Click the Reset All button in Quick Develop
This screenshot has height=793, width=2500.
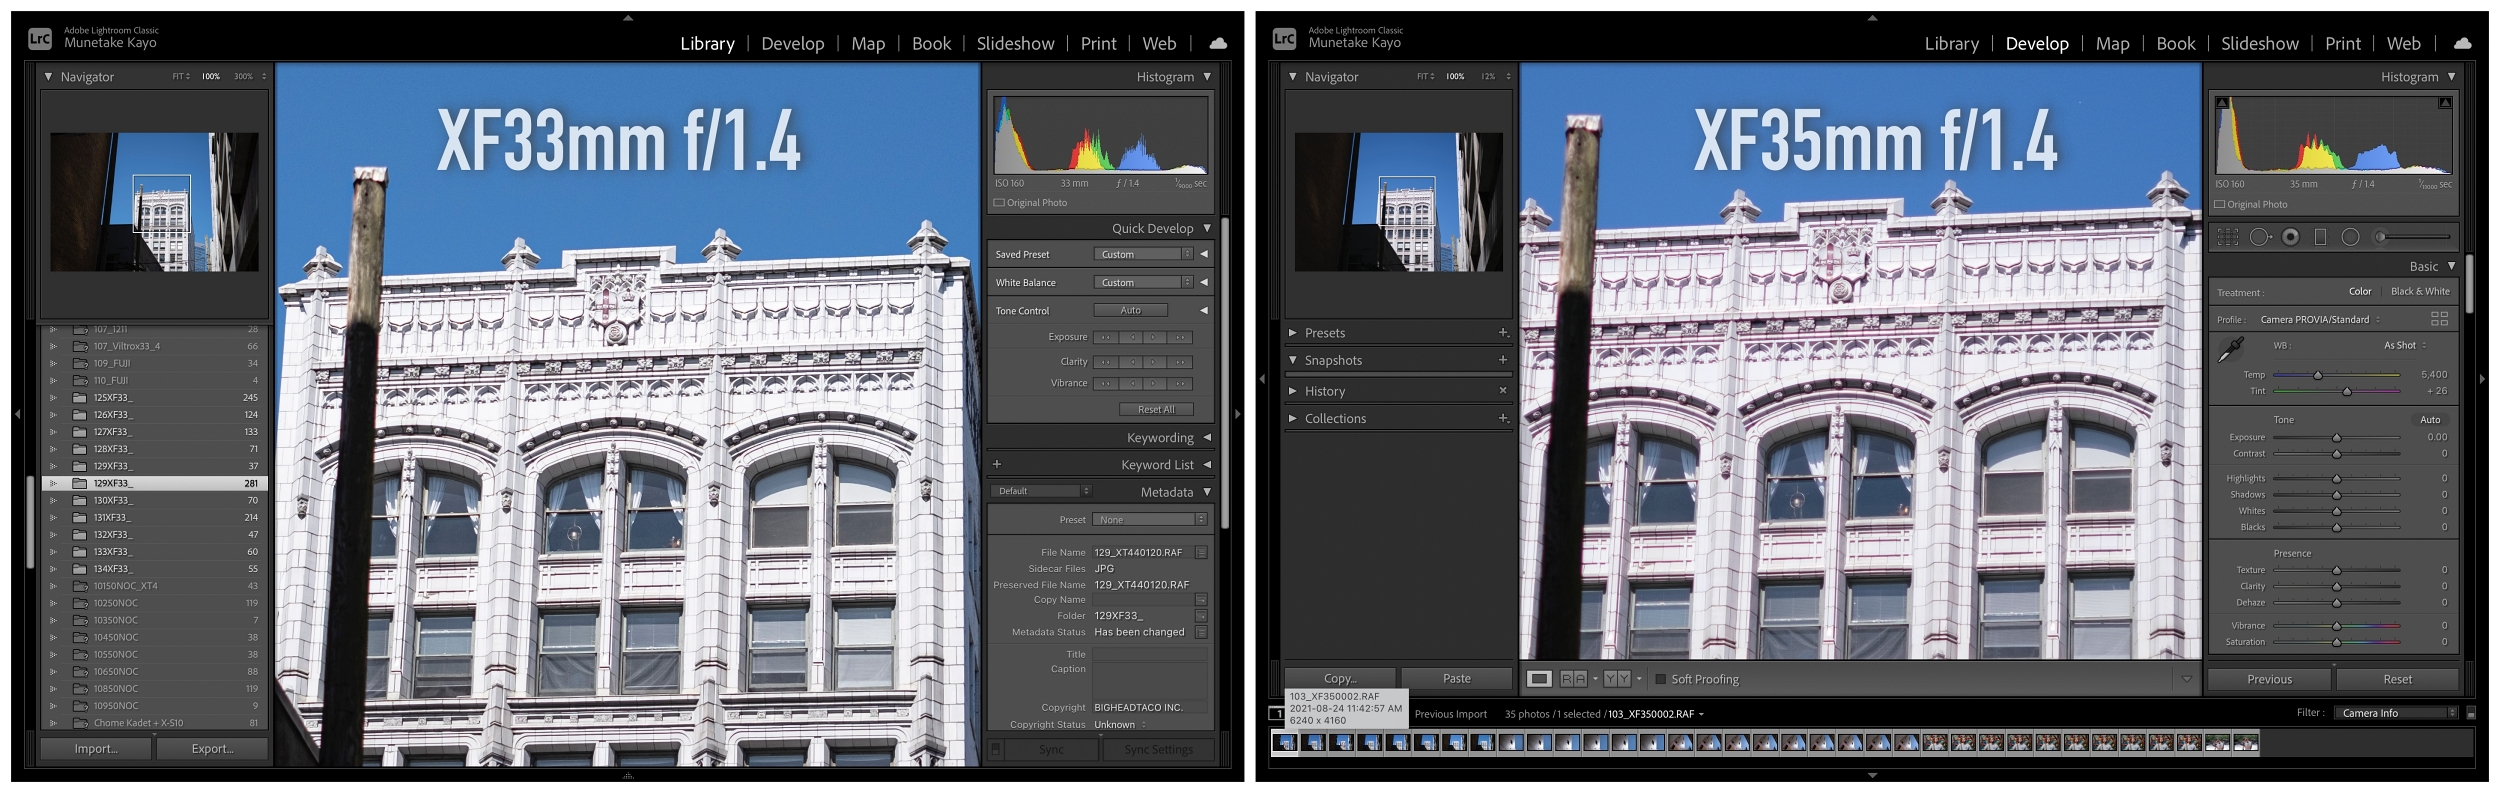tap(1156, 409)
